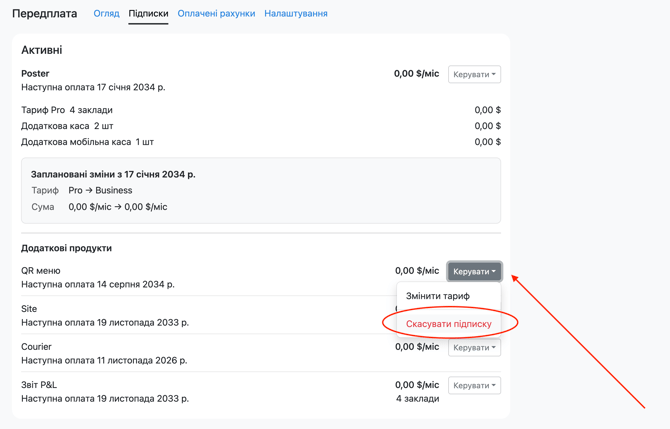This screenshot has height=429, width=670.
Task: Open the Налаштування tab
Action: pos(296,14)
